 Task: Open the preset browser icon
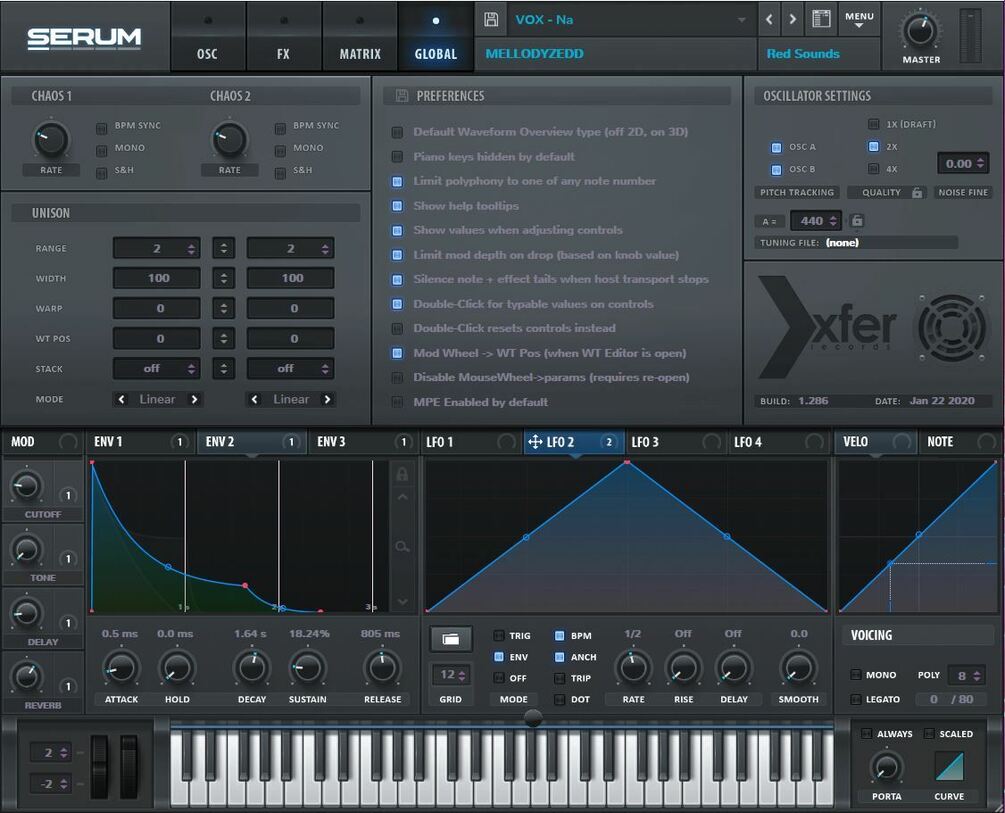tap(821, 19)
